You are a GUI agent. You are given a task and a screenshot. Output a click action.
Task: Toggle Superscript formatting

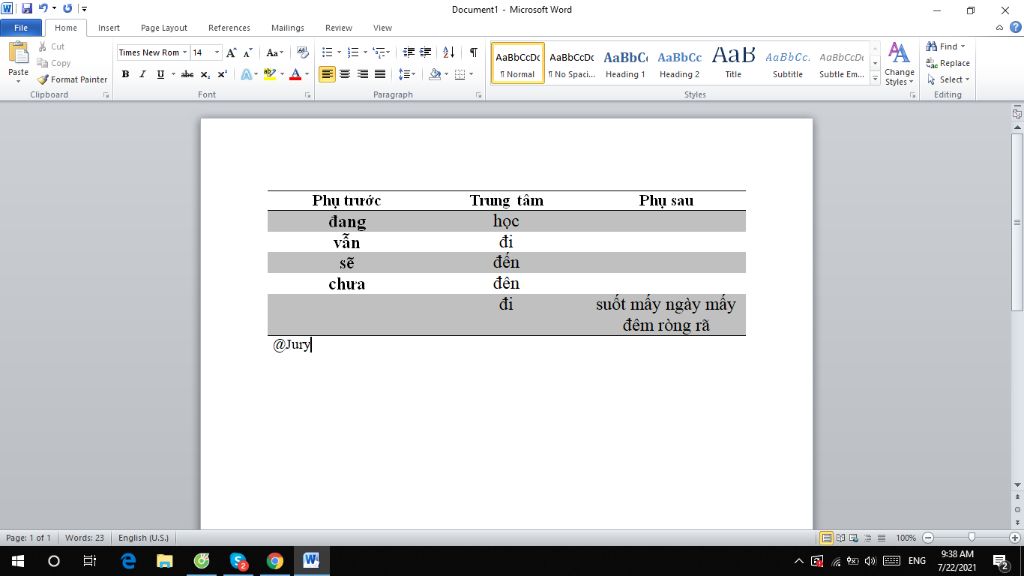point(222,74)
